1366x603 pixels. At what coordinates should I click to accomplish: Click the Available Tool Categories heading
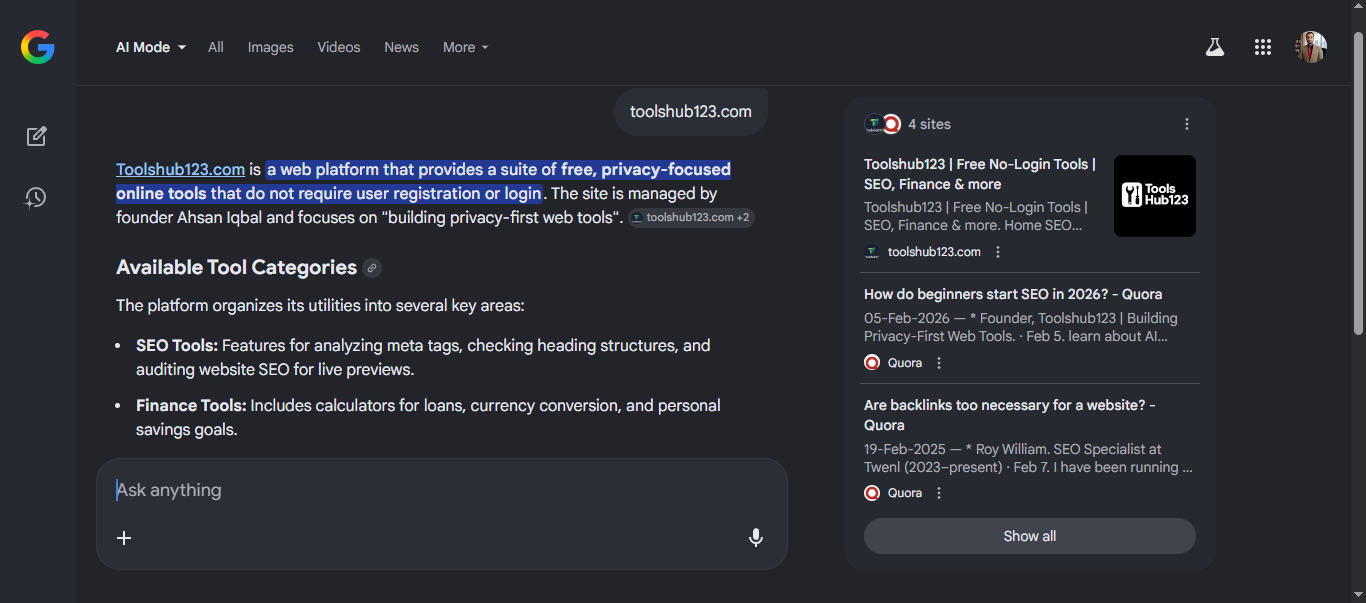tap(236, 267)
